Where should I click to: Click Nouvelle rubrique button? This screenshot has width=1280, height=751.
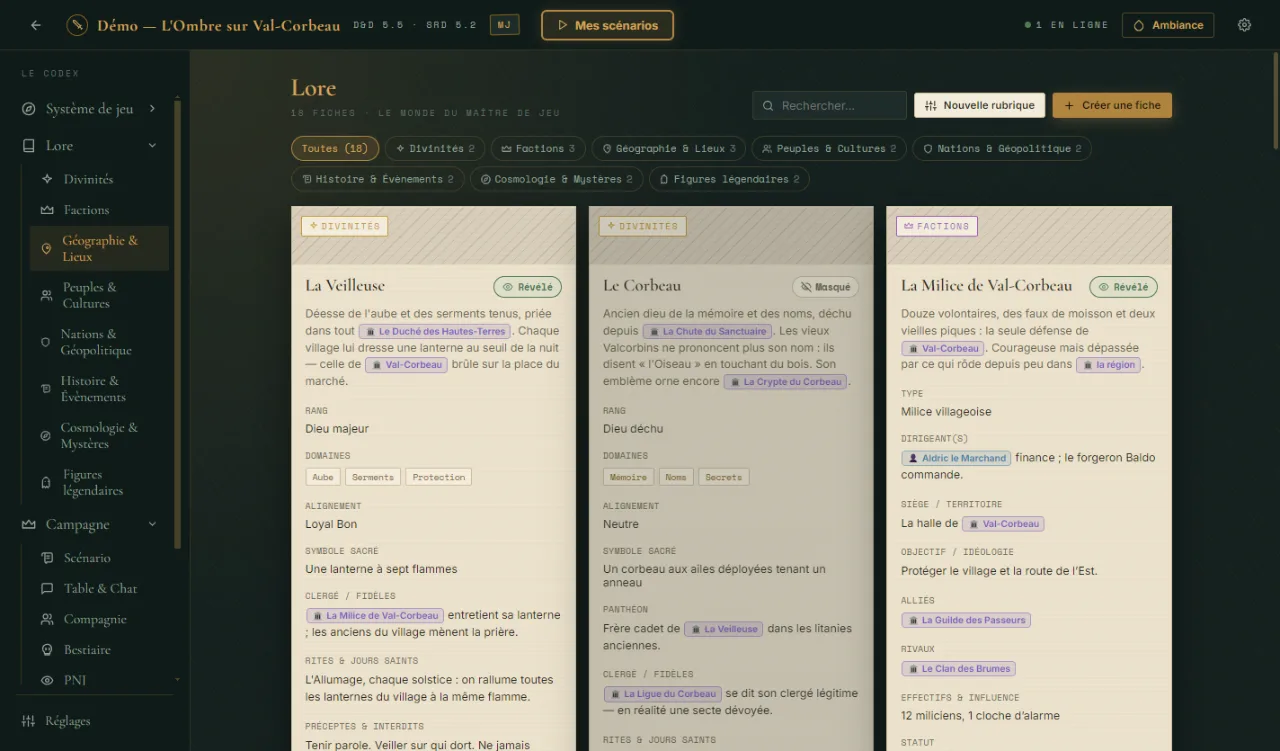[980, 105]
